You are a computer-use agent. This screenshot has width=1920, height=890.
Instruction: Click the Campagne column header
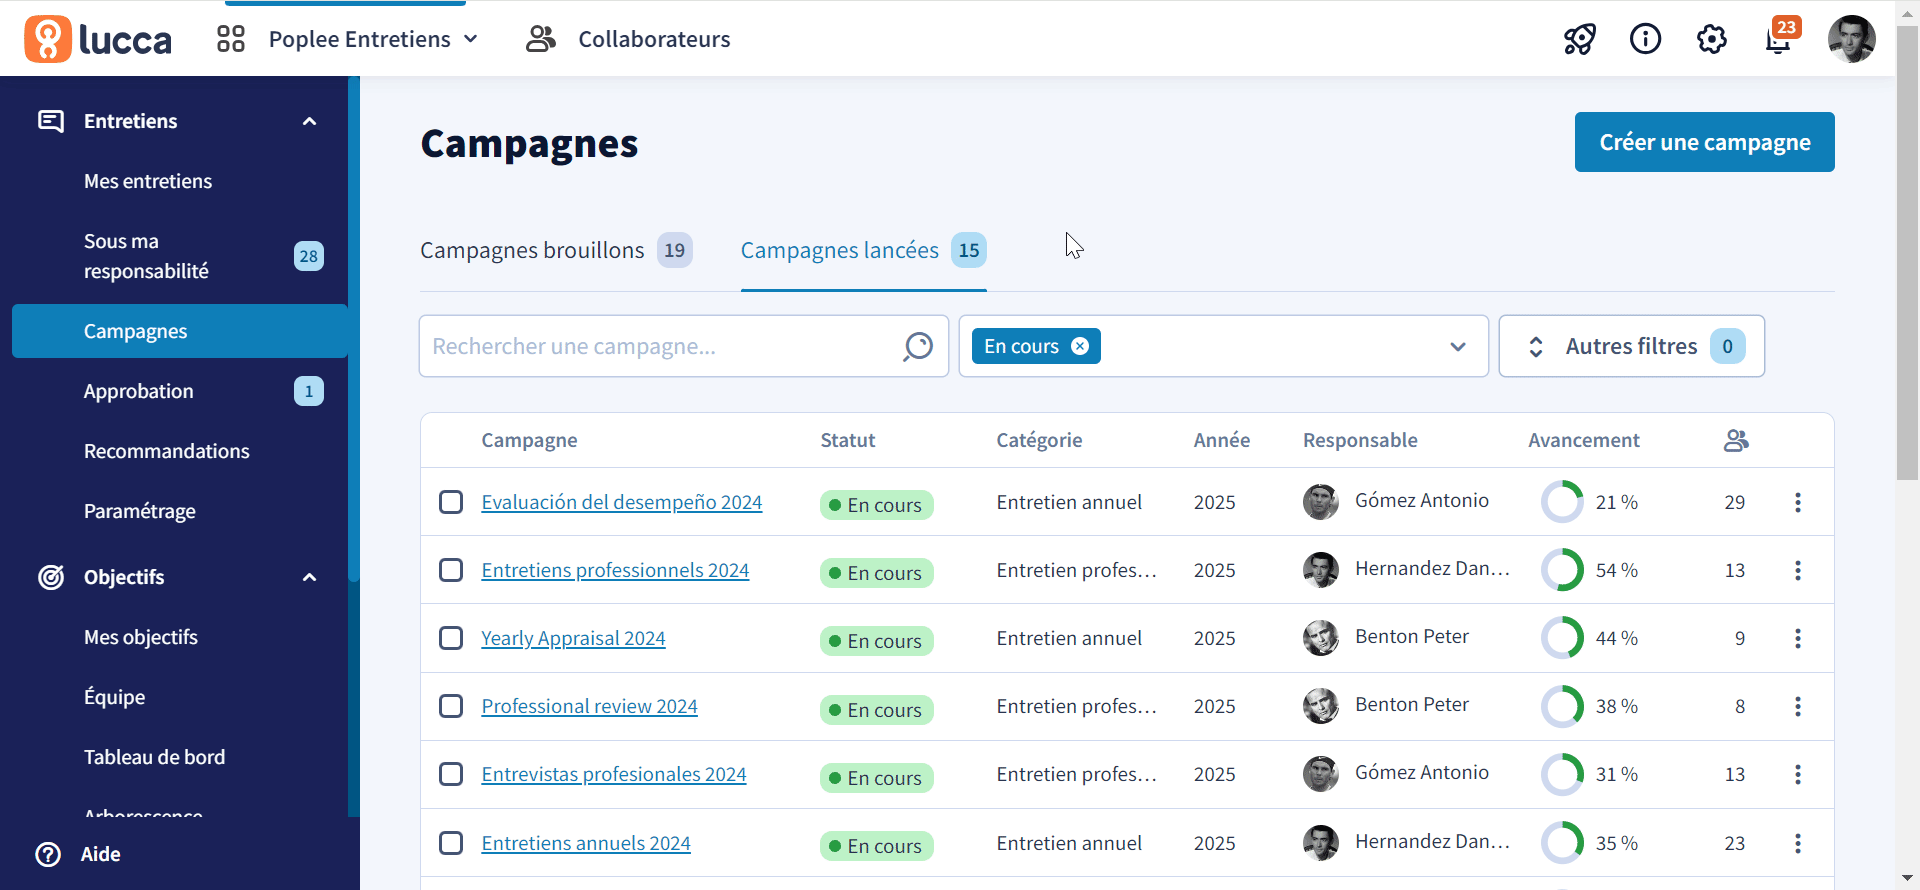[x=529, y=440]
